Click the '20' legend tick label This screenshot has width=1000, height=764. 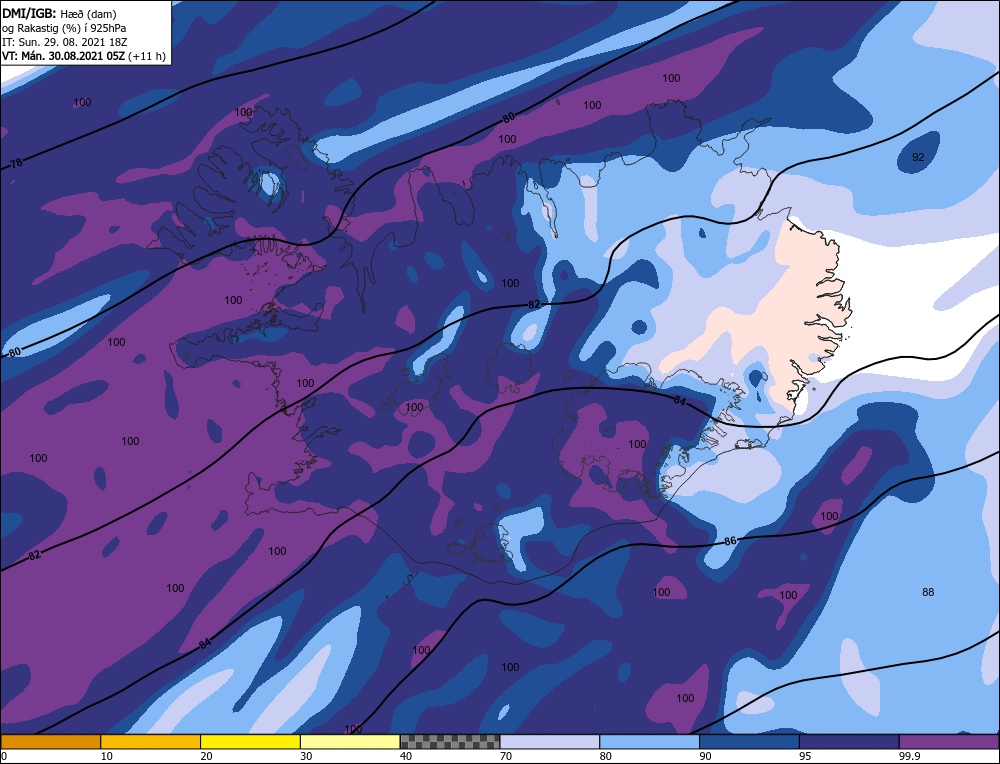[x=207, y=756]
